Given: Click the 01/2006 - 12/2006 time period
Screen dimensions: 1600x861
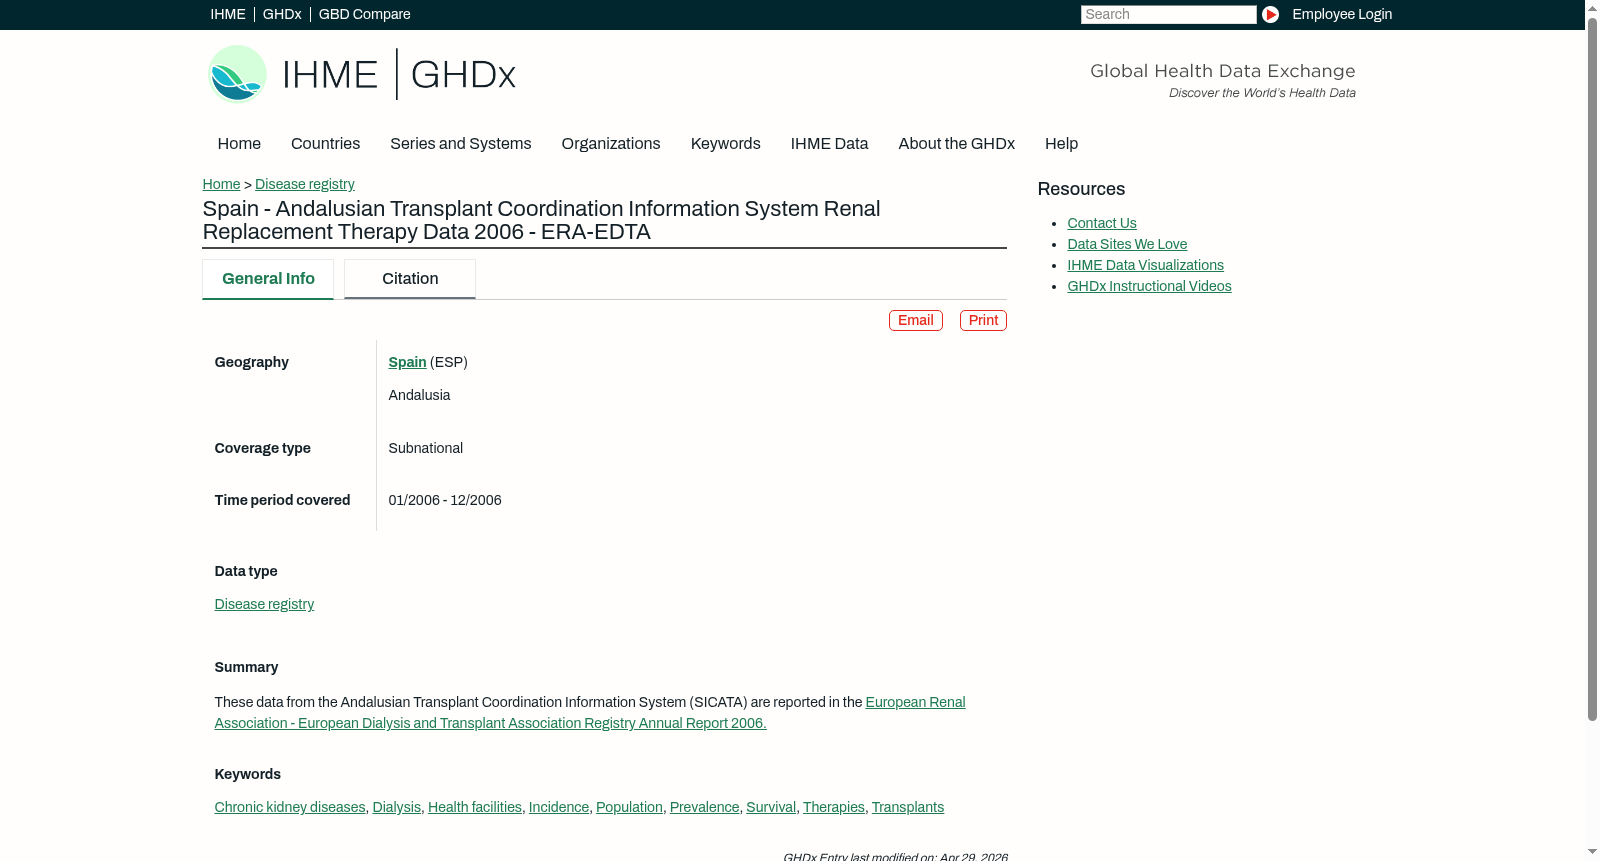Looking at the screenshot, I should pyautogui.click(x=445, y=500).
